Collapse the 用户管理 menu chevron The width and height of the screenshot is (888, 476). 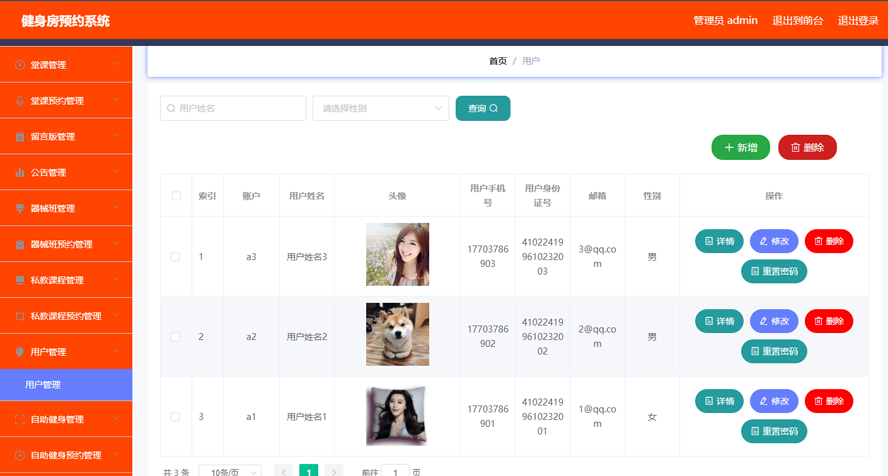(116, 351)
